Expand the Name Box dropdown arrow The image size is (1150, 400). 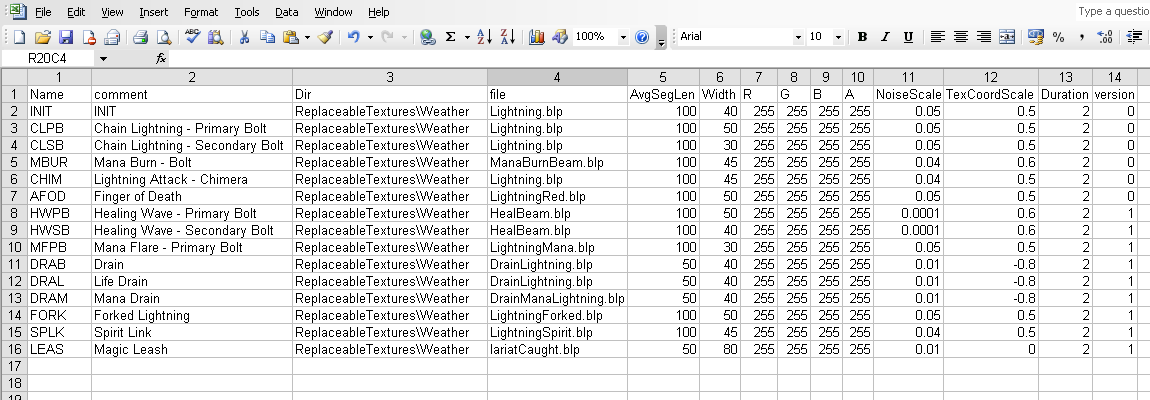tap(103, 59)
